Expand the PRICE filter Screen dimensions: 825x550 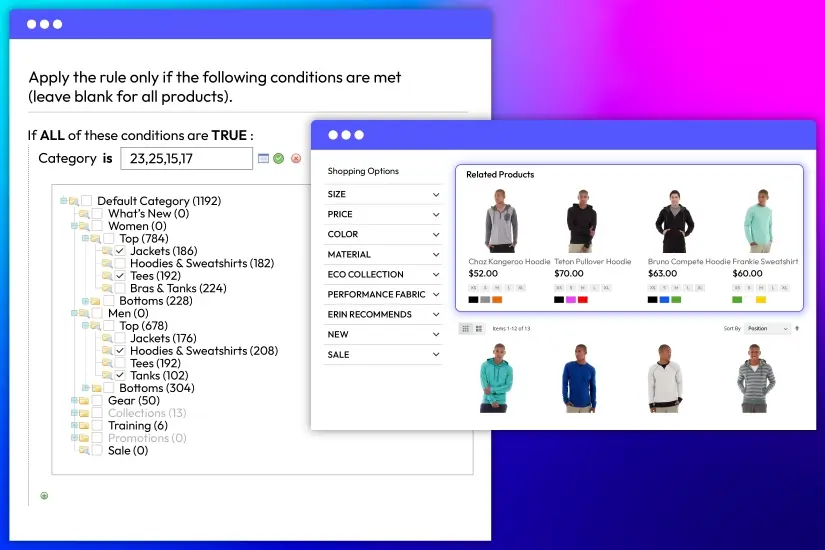pos(383,214)
